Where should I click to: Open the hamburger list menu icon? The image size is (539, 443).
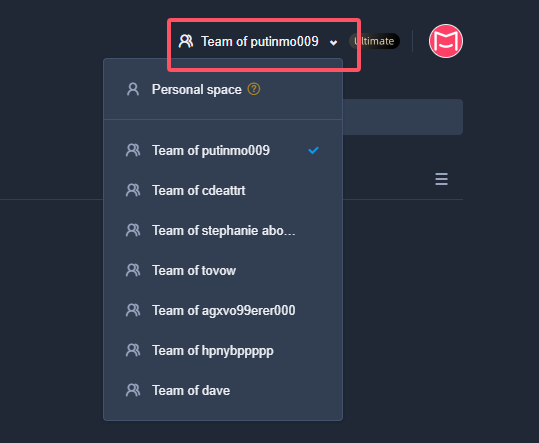pos(441,179)
